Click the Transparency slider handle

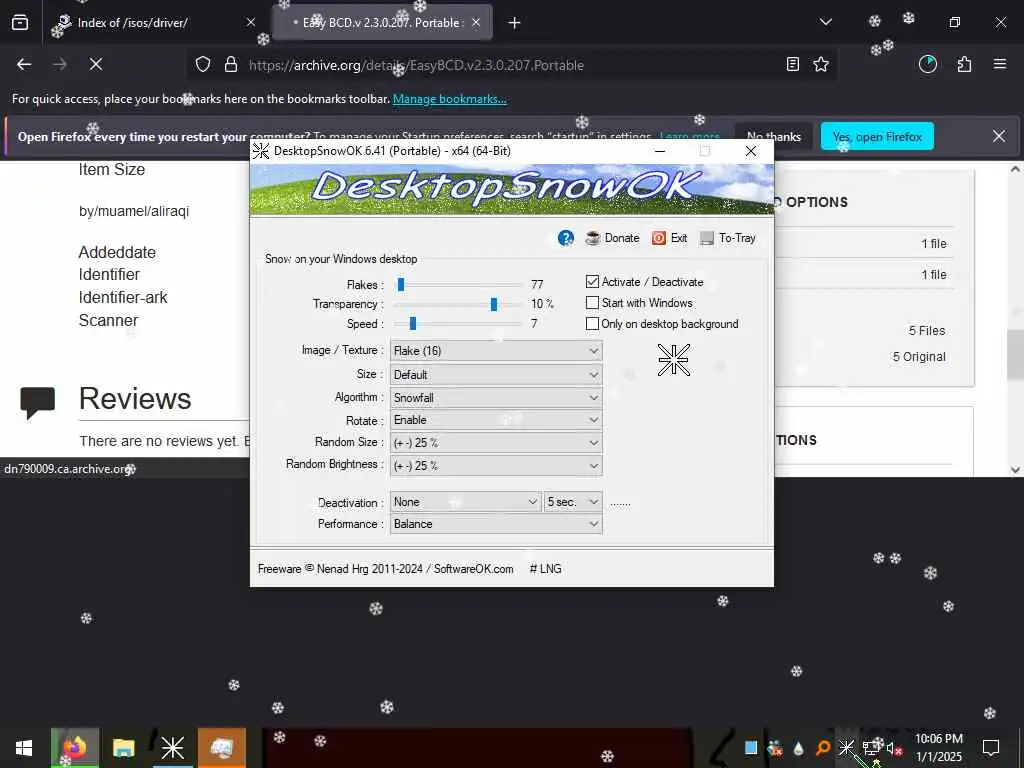click(494, 304)
